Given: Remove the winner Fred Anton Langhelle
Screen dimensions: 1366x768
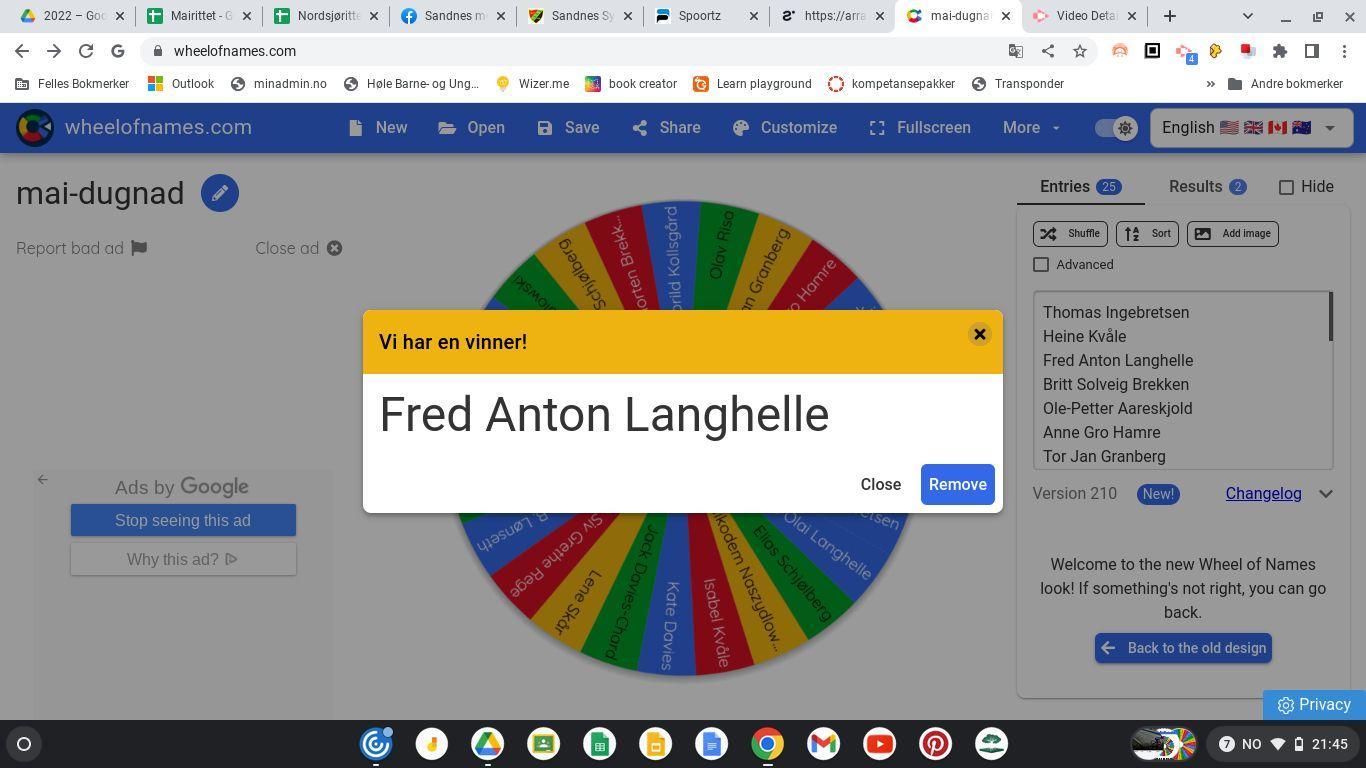Looking at the screenshot, I should tap(957, 485).
